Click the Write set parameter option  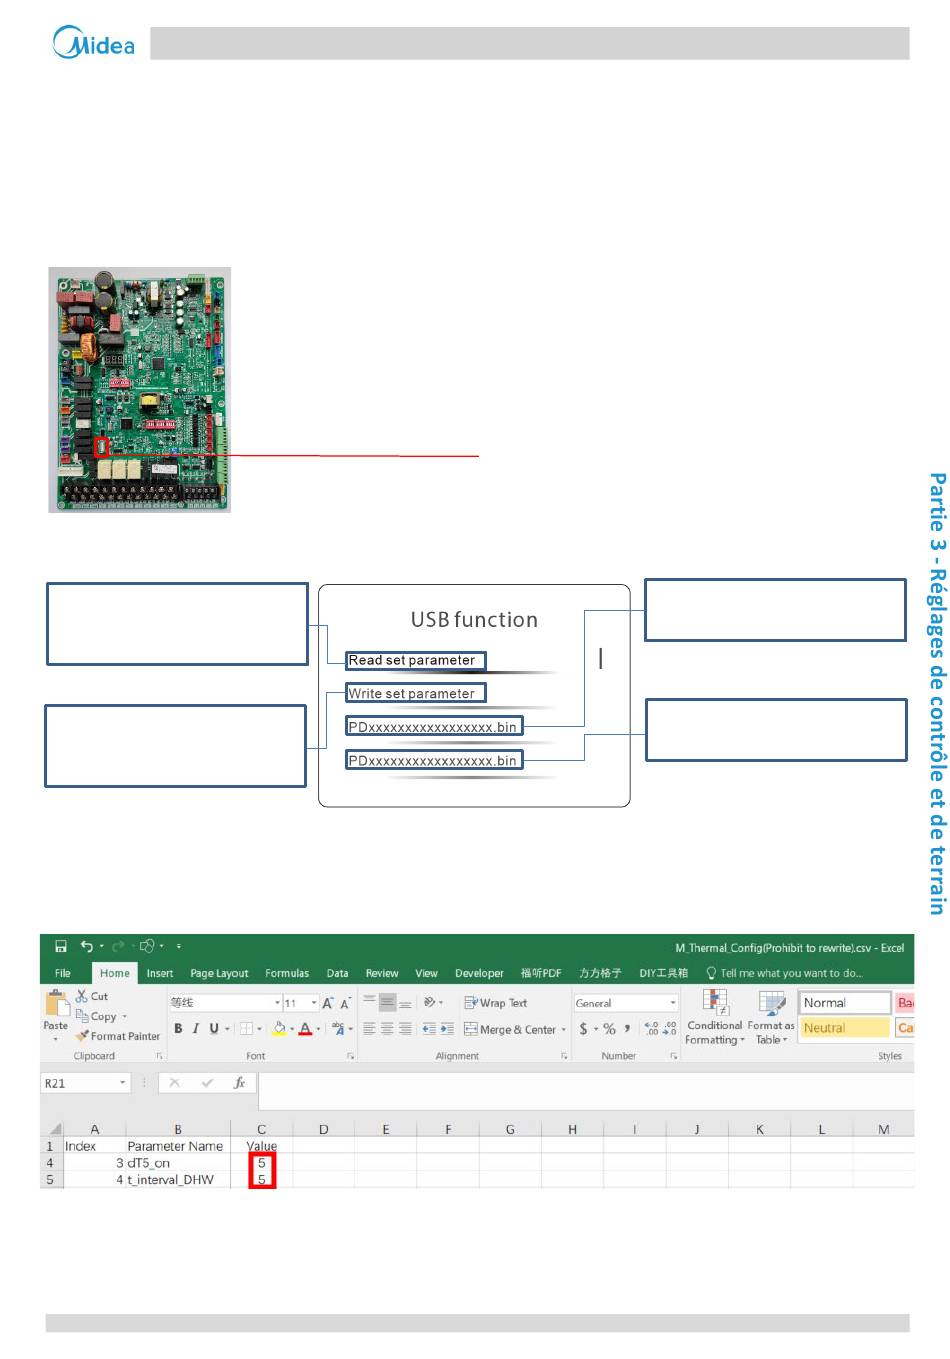(416, 693)
